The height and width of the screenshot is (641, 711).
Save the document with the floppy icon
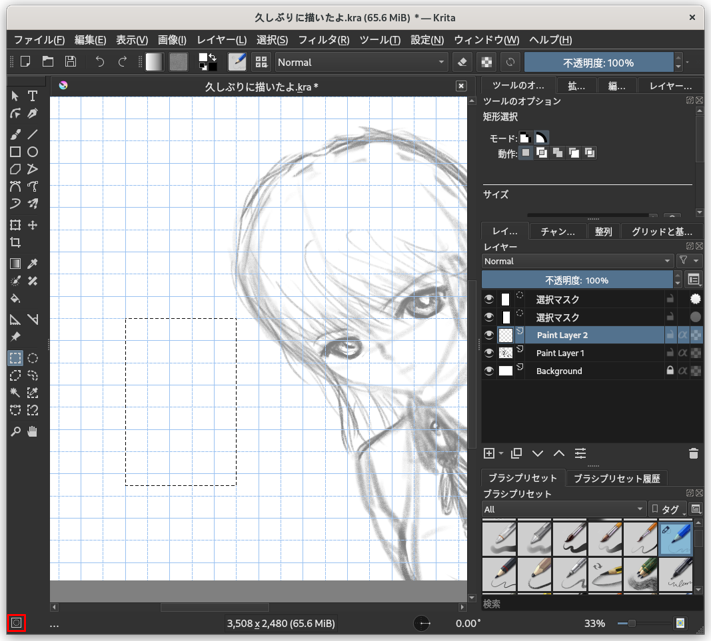[x=70, y=62]
